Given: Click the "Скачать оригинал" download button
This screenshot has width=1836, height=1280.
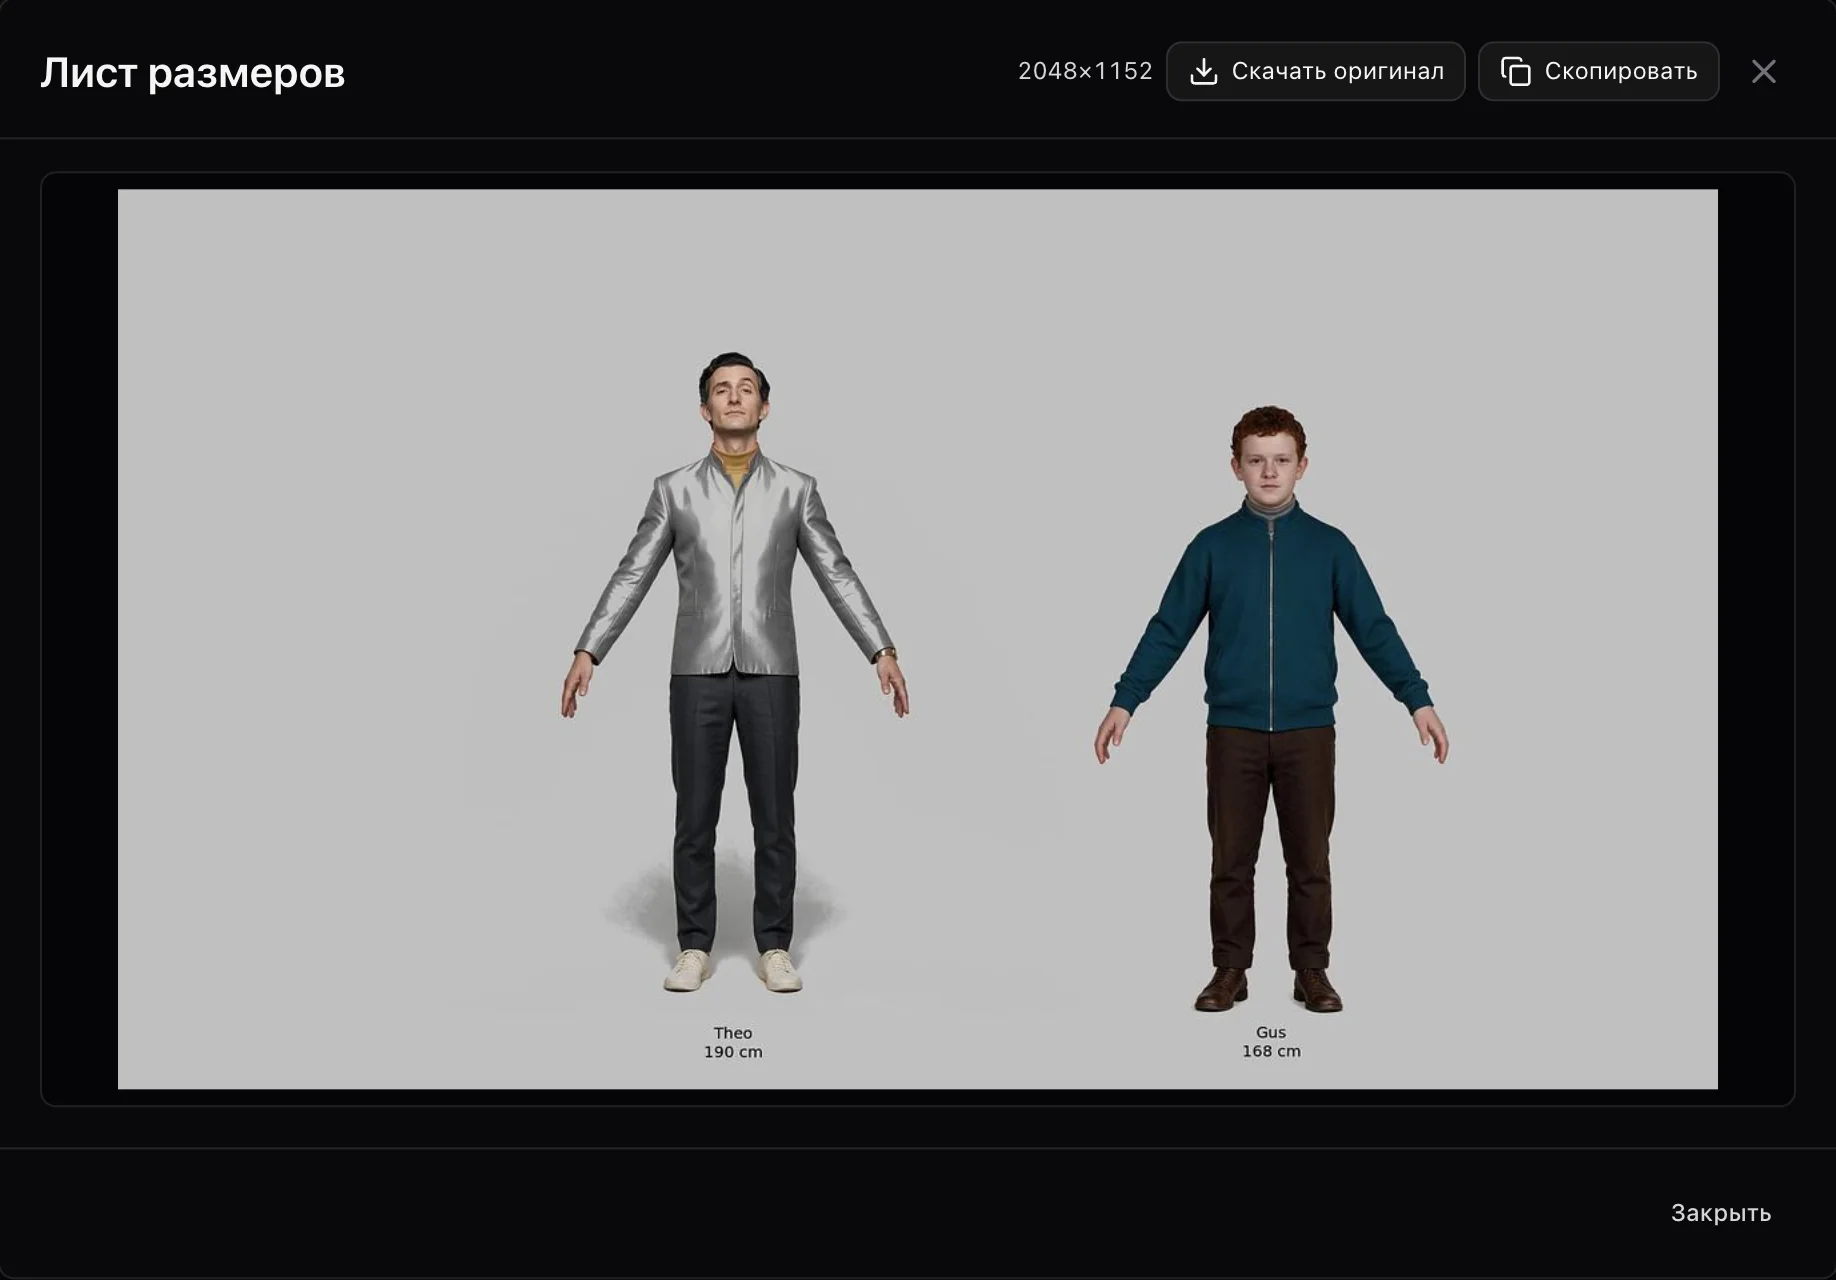Looking at the screenshot, I should pos(1315,71).
